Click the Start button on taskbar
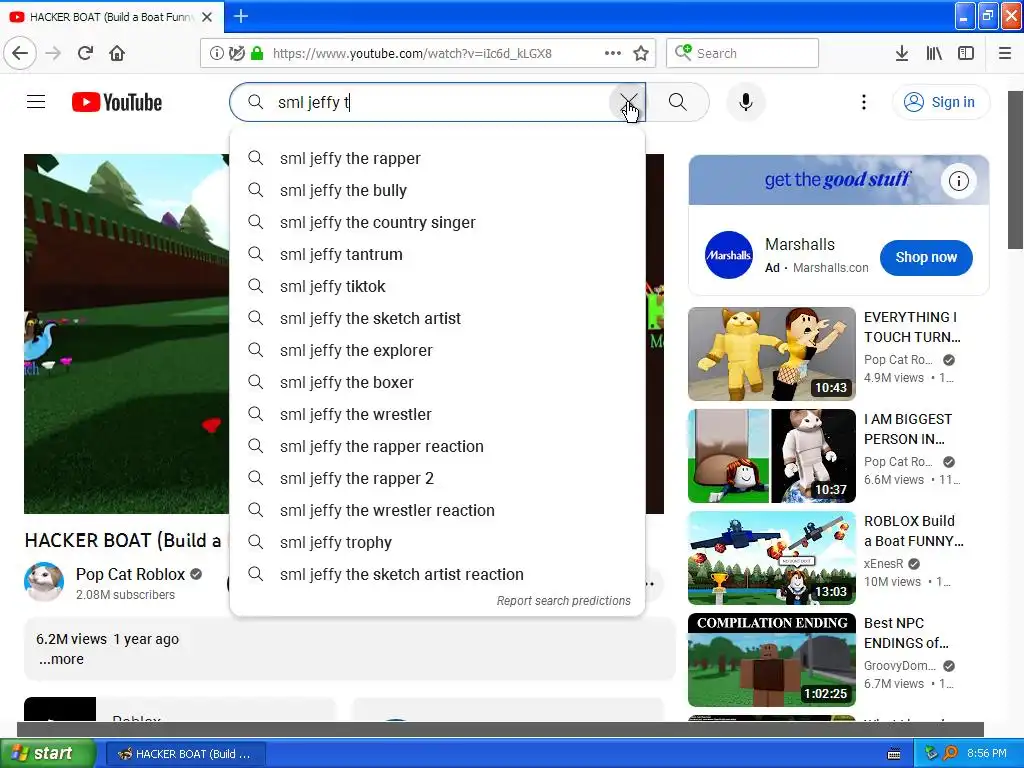This screenshot has width=1024, height=768. 47,754
